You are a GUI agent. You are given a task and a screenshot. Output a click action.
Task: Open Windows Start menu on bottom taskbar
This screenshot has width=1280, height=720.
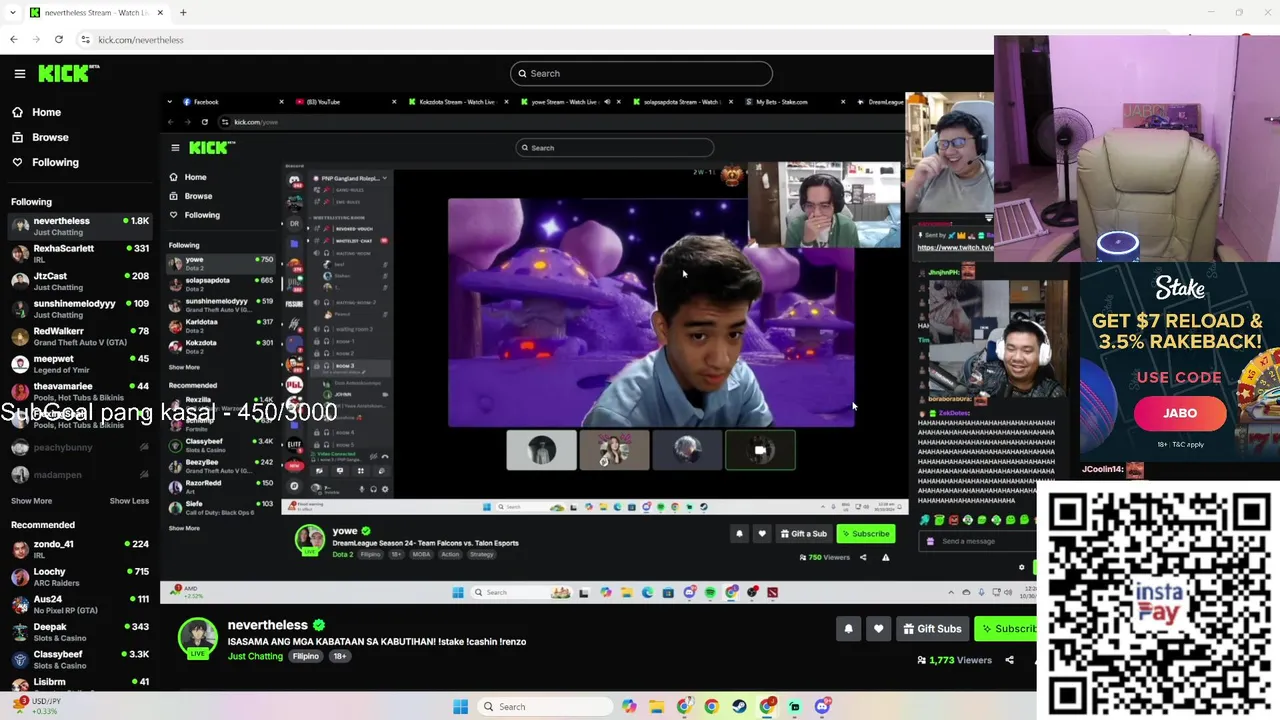click(x=460, y=706)
